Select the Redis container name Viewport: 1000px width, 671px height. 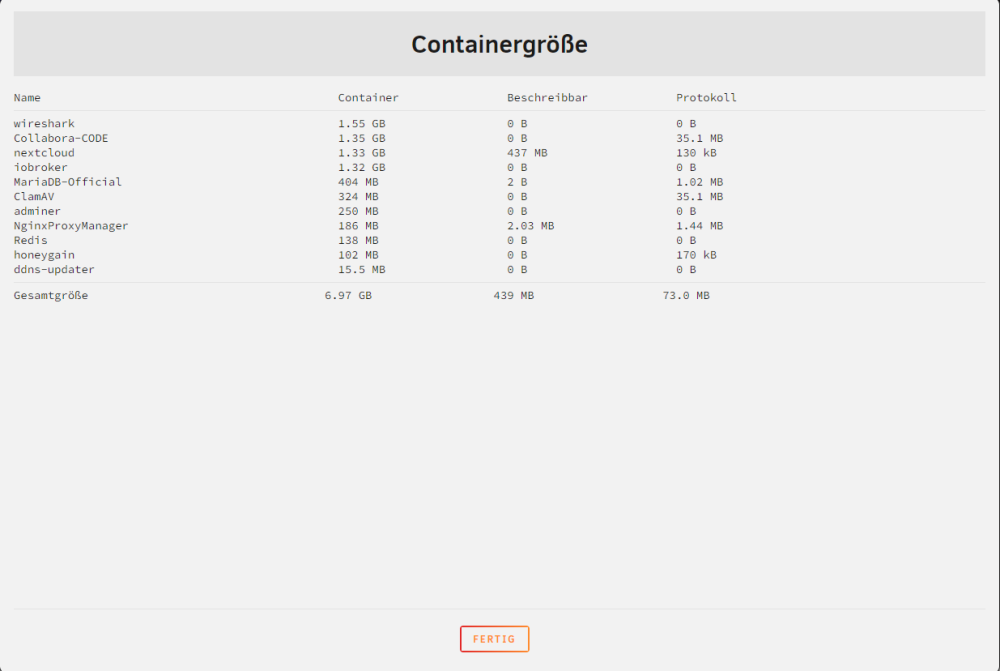pos(31,240)
